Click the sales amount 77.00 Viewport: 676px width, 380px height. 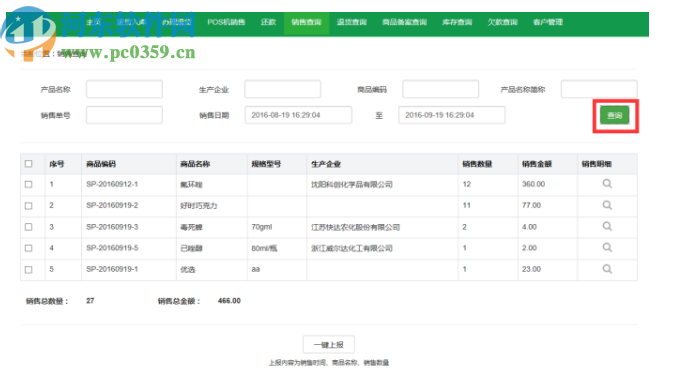[x=531, y=205]
